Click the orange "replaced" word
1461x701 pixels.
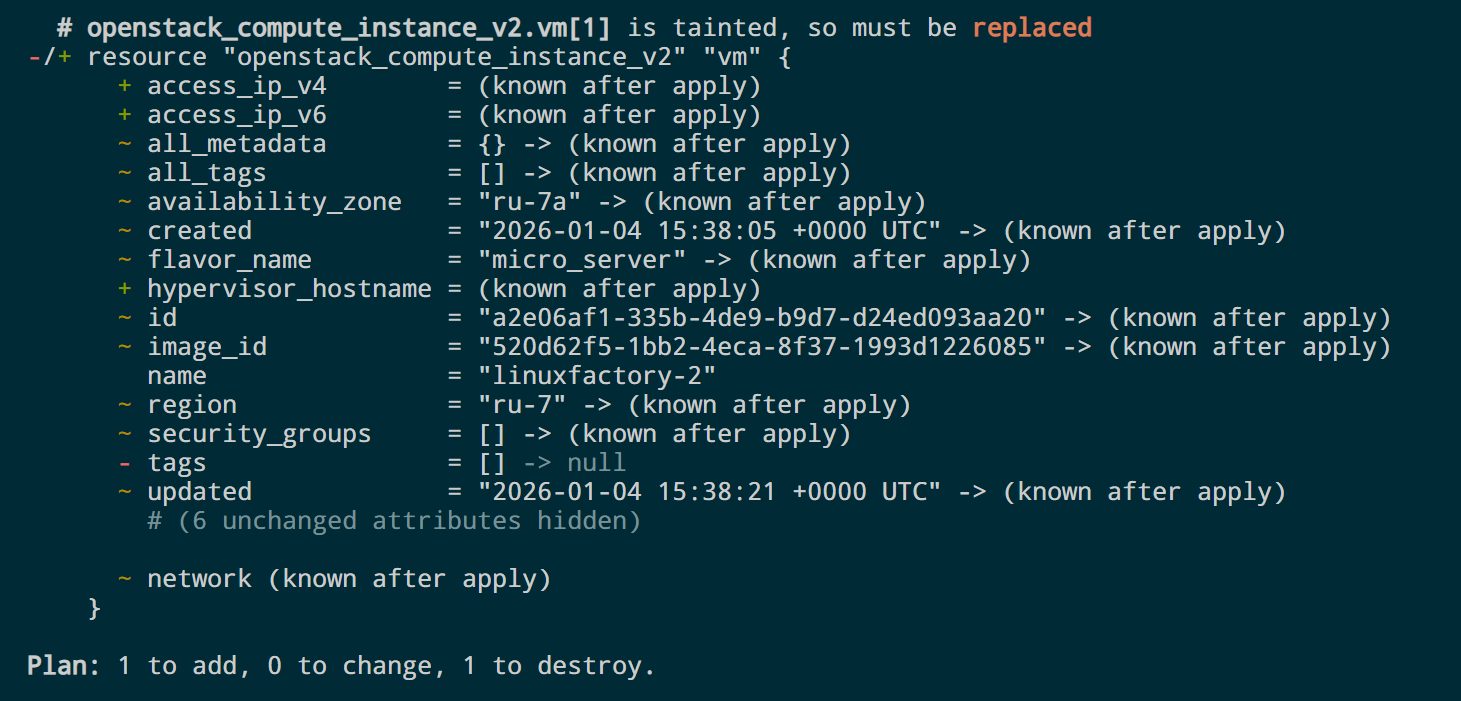tap(1031, 28)
